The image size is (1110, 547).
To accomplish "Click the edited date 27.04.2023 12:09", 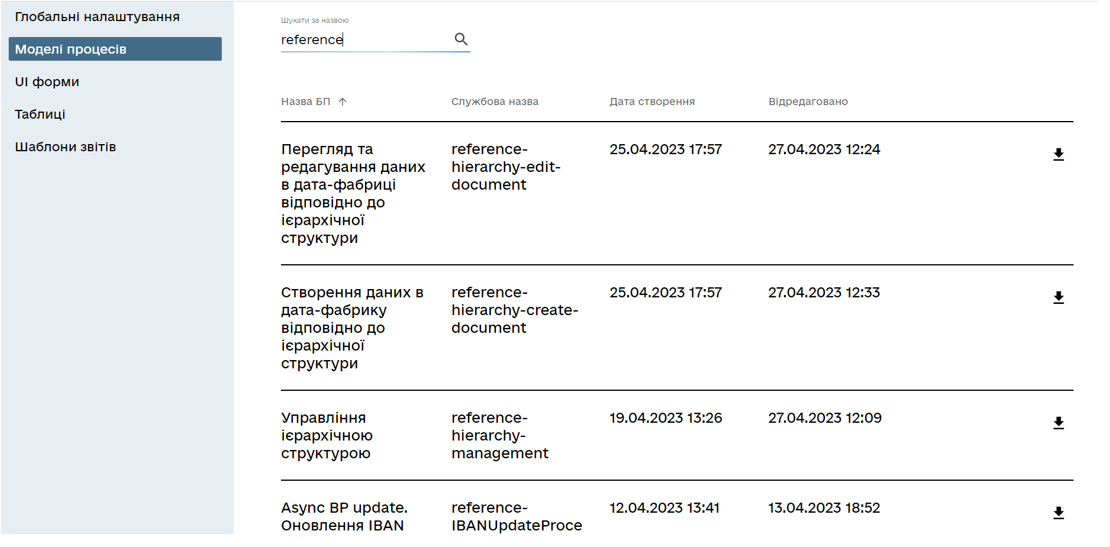I will [x=825, y=418].
